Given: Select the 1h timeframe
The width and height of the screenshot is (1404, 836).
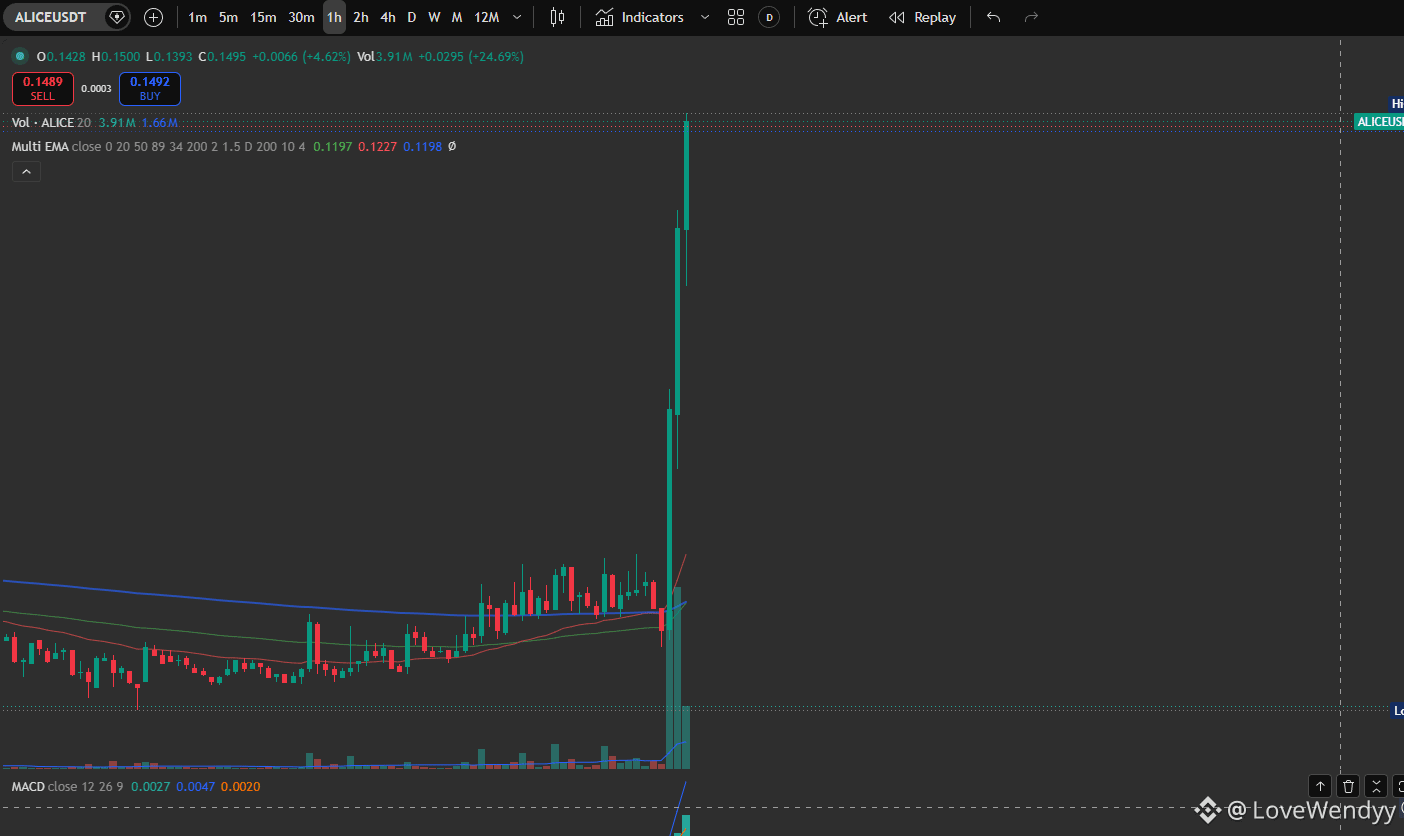Looking at the screenshot, I should 334,17.
